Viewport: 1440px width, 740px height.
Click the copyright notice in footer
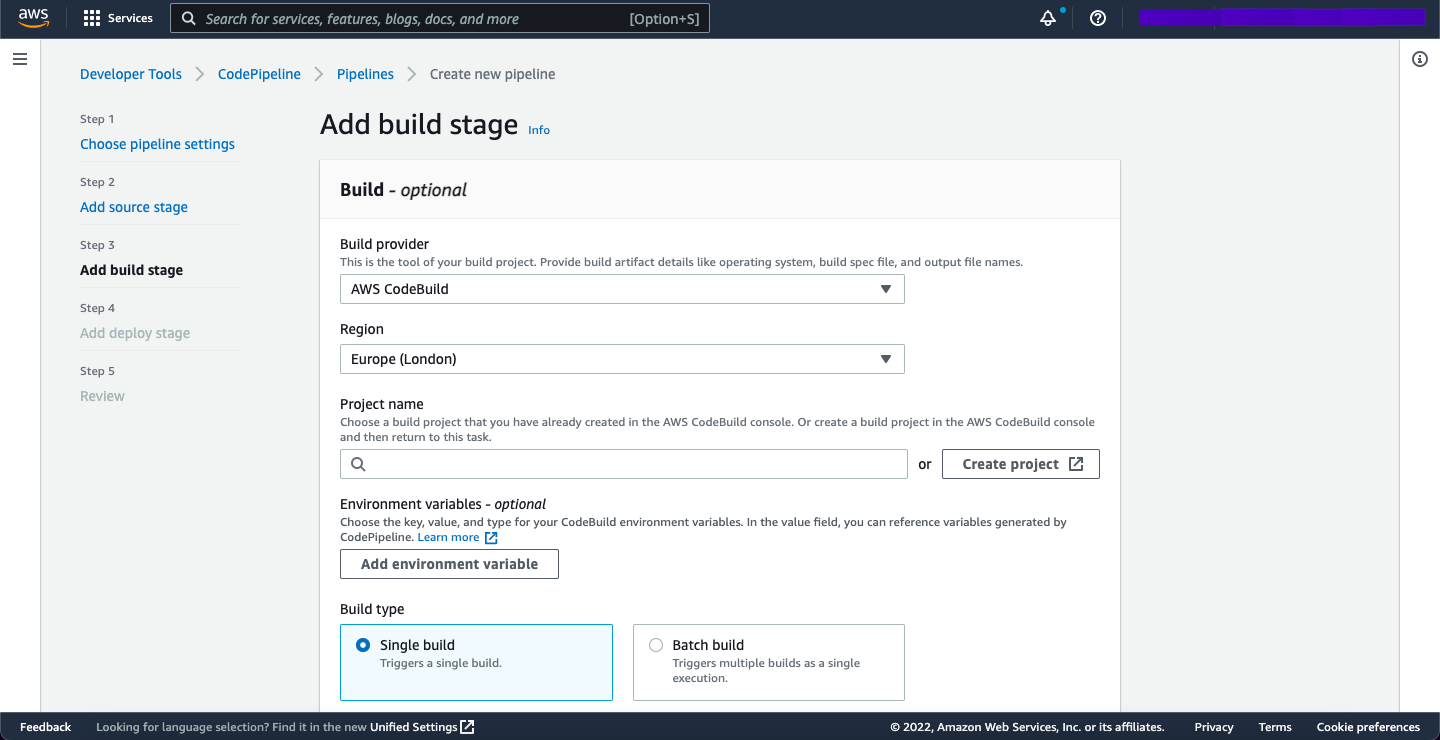(1027, 727)
